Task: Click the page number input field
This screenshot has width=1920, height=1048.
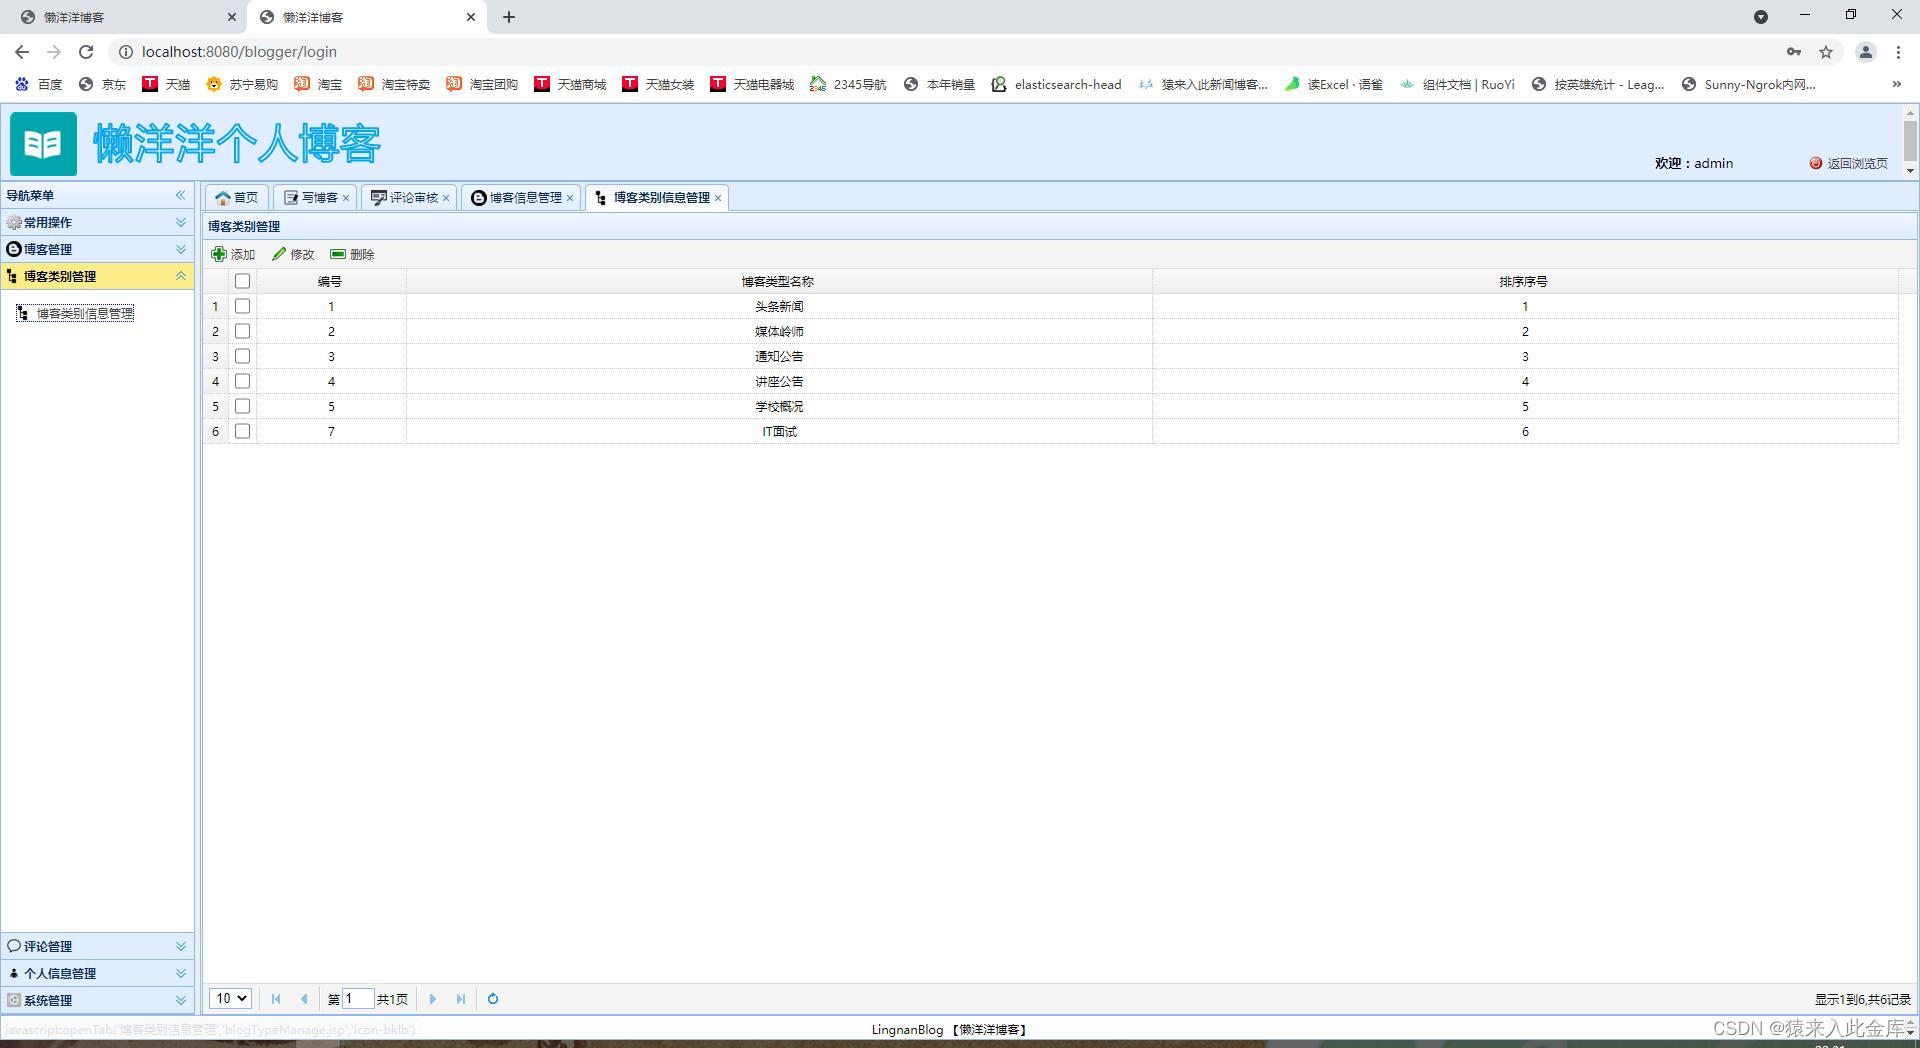Action: pyautogui.click(x=357, y=998)
